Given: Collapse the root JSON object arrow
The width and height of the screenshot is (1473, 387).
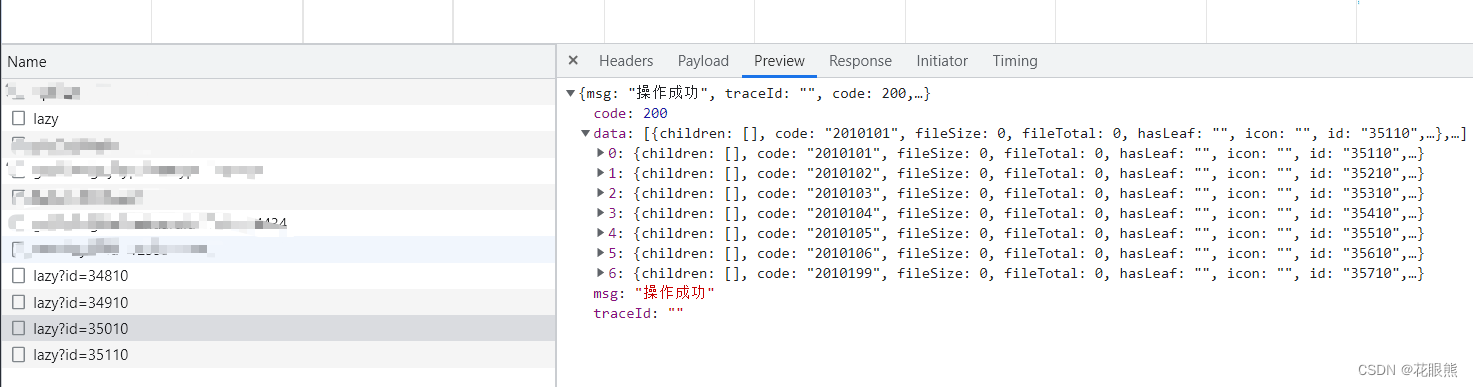Looking at the screenshot, I should 571,93.
